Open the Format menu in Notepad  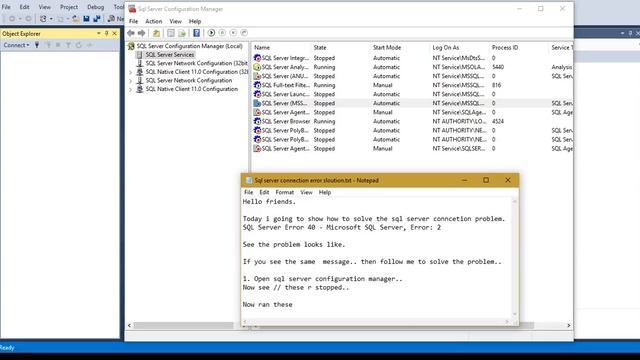284,192
